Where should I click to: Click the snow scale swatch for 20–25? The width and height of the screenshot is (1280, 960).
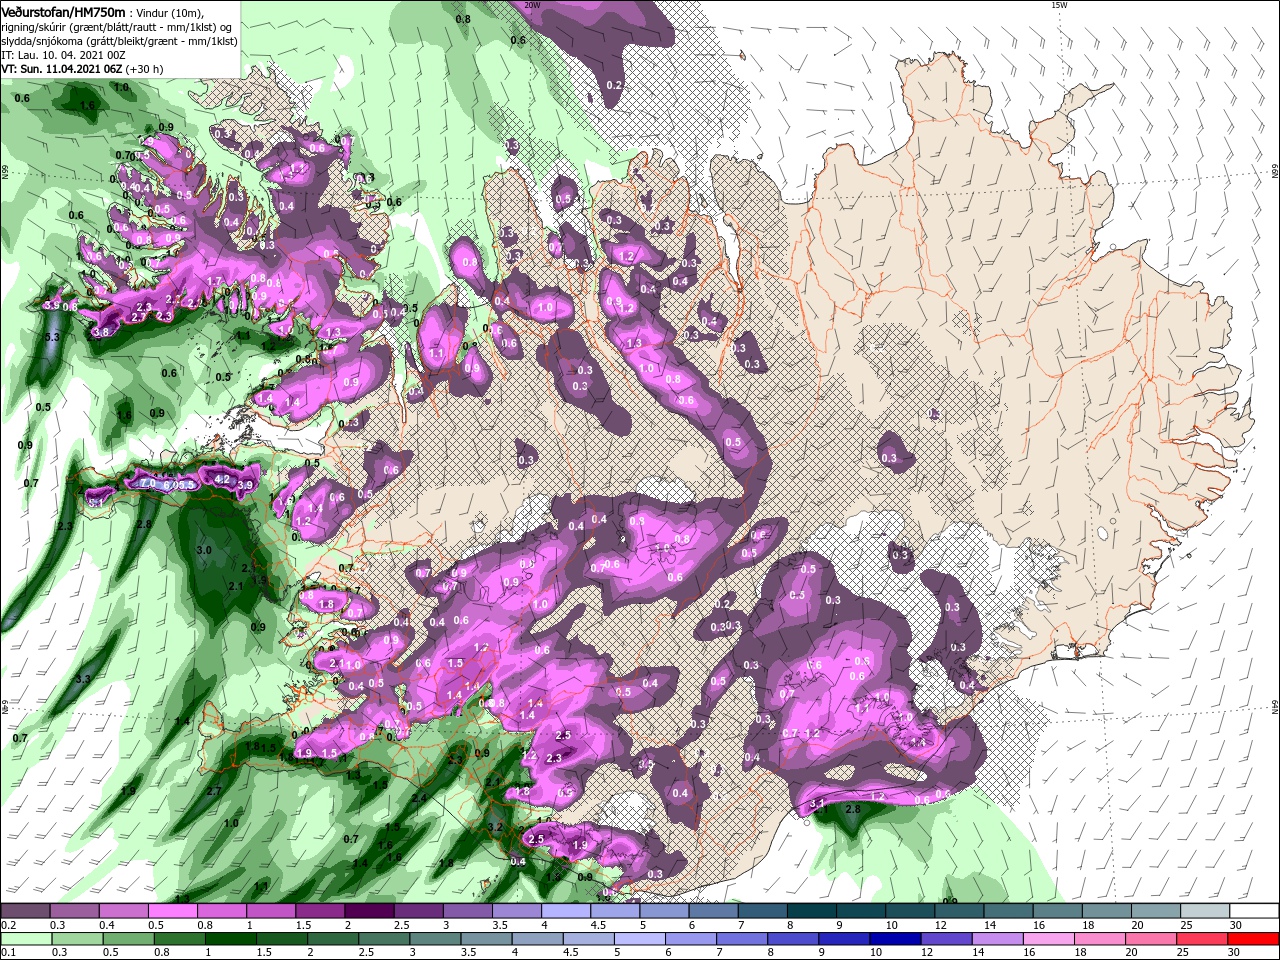click(x=1154, y=912)
